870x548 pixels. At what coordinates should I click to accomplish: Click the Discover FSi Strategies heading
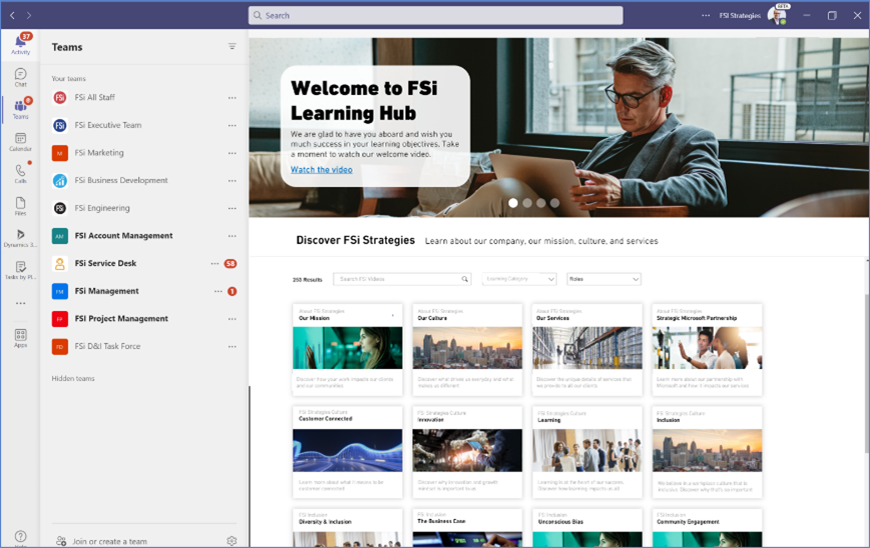pos(355,240)
